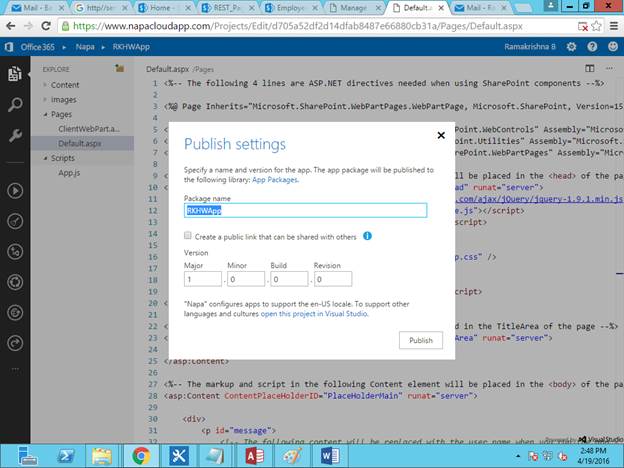The image size is (624, 468).
Task: Open the Search tool in Napa sidebar
Action: click(15, 105)
